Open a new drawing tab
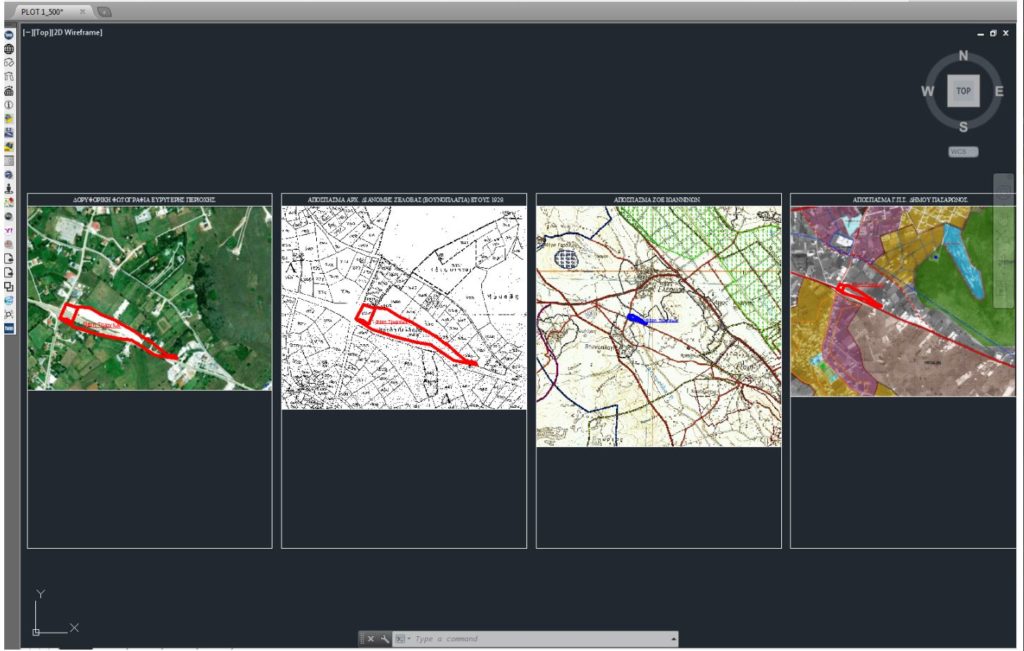Viewport: 1024px width, 651px height. (105, 11)
